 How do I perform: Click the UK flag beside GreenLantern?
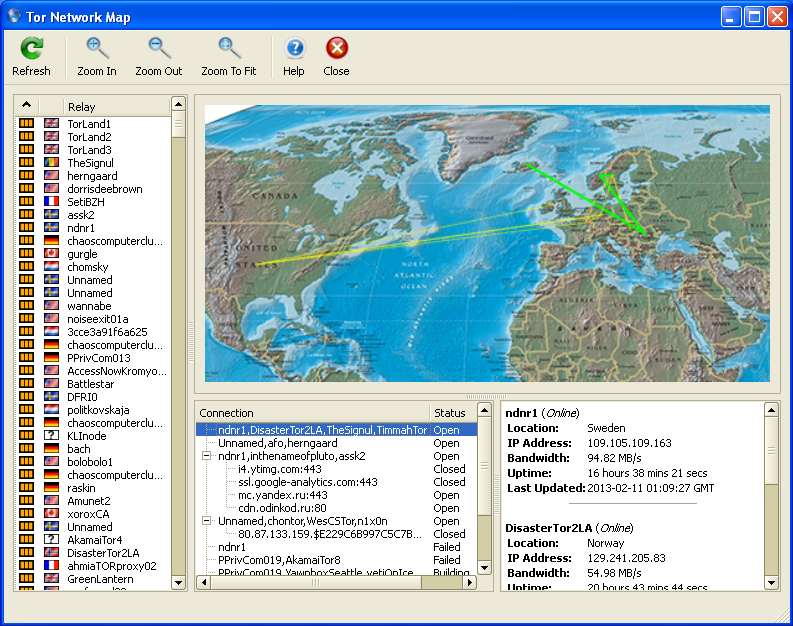coord(51,578)
